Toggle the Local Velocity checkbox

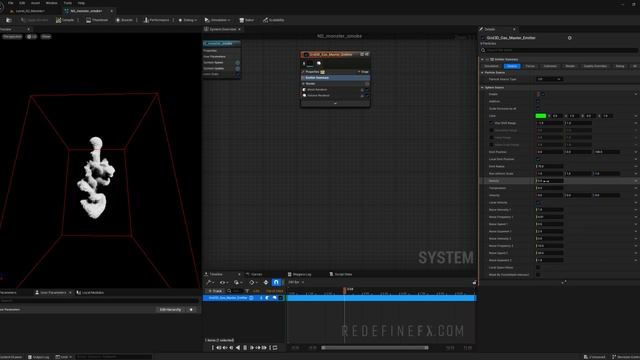(x=538, y=202)
